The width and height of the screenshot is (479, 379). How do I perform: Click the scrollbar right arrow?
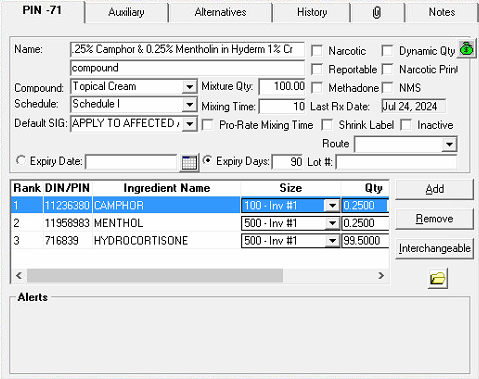(x=381, y=276)
